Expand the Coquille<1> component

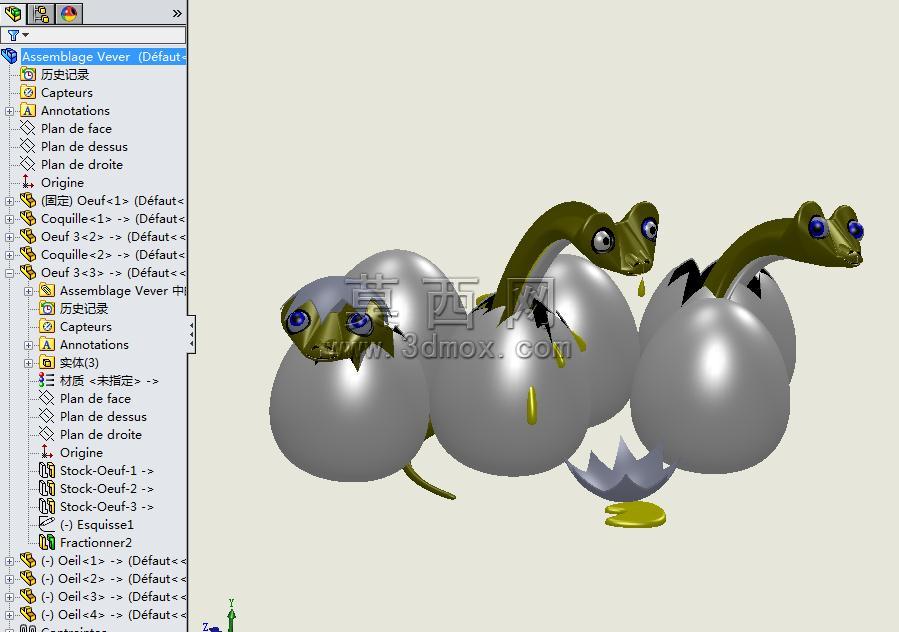9,219
